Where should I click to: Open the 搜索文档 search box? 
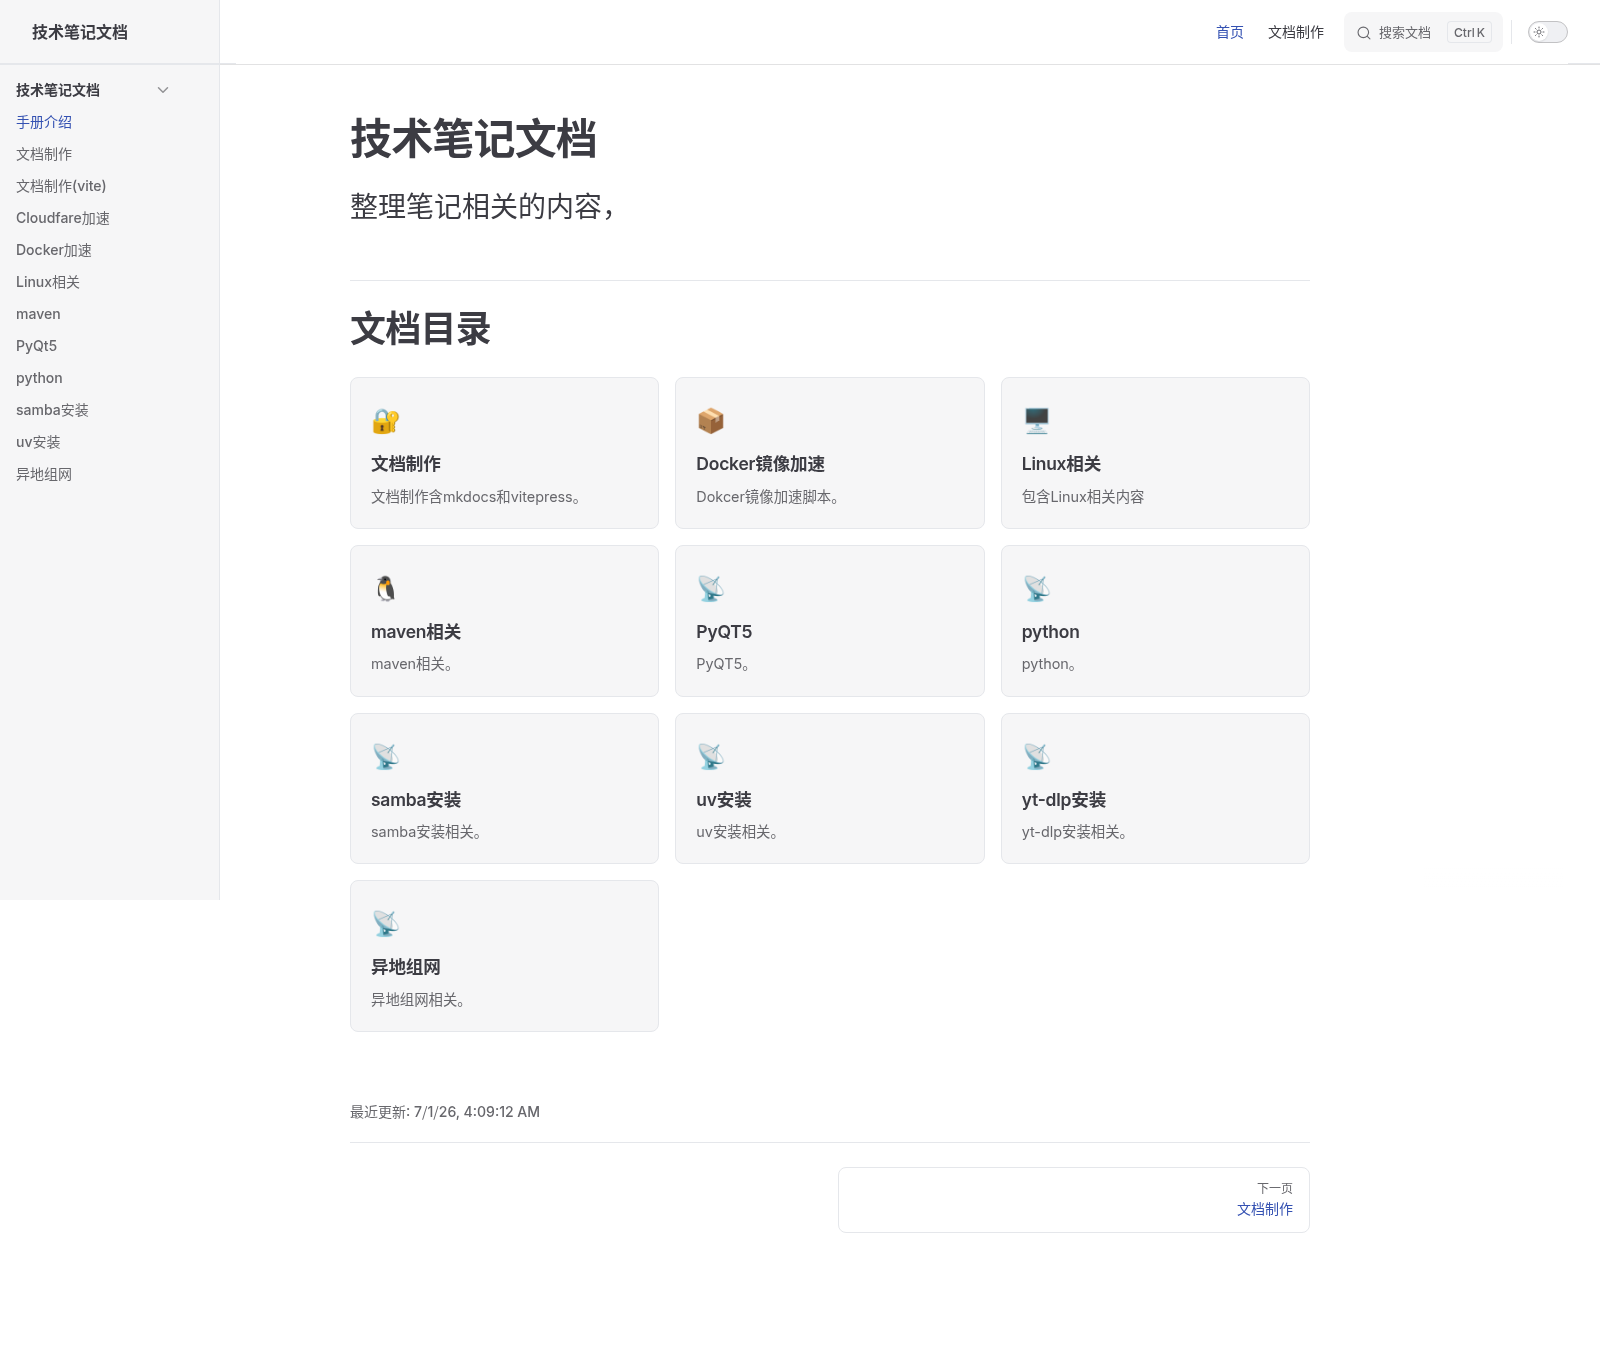1423,32
